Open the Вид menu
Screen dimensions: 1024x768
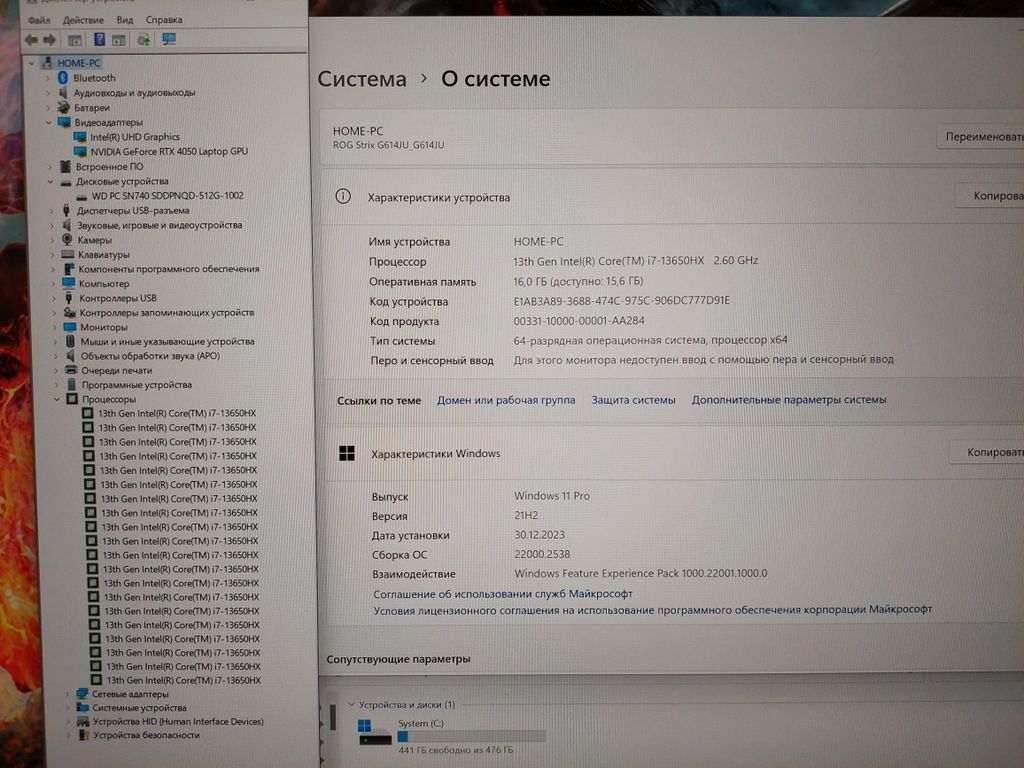125,20
